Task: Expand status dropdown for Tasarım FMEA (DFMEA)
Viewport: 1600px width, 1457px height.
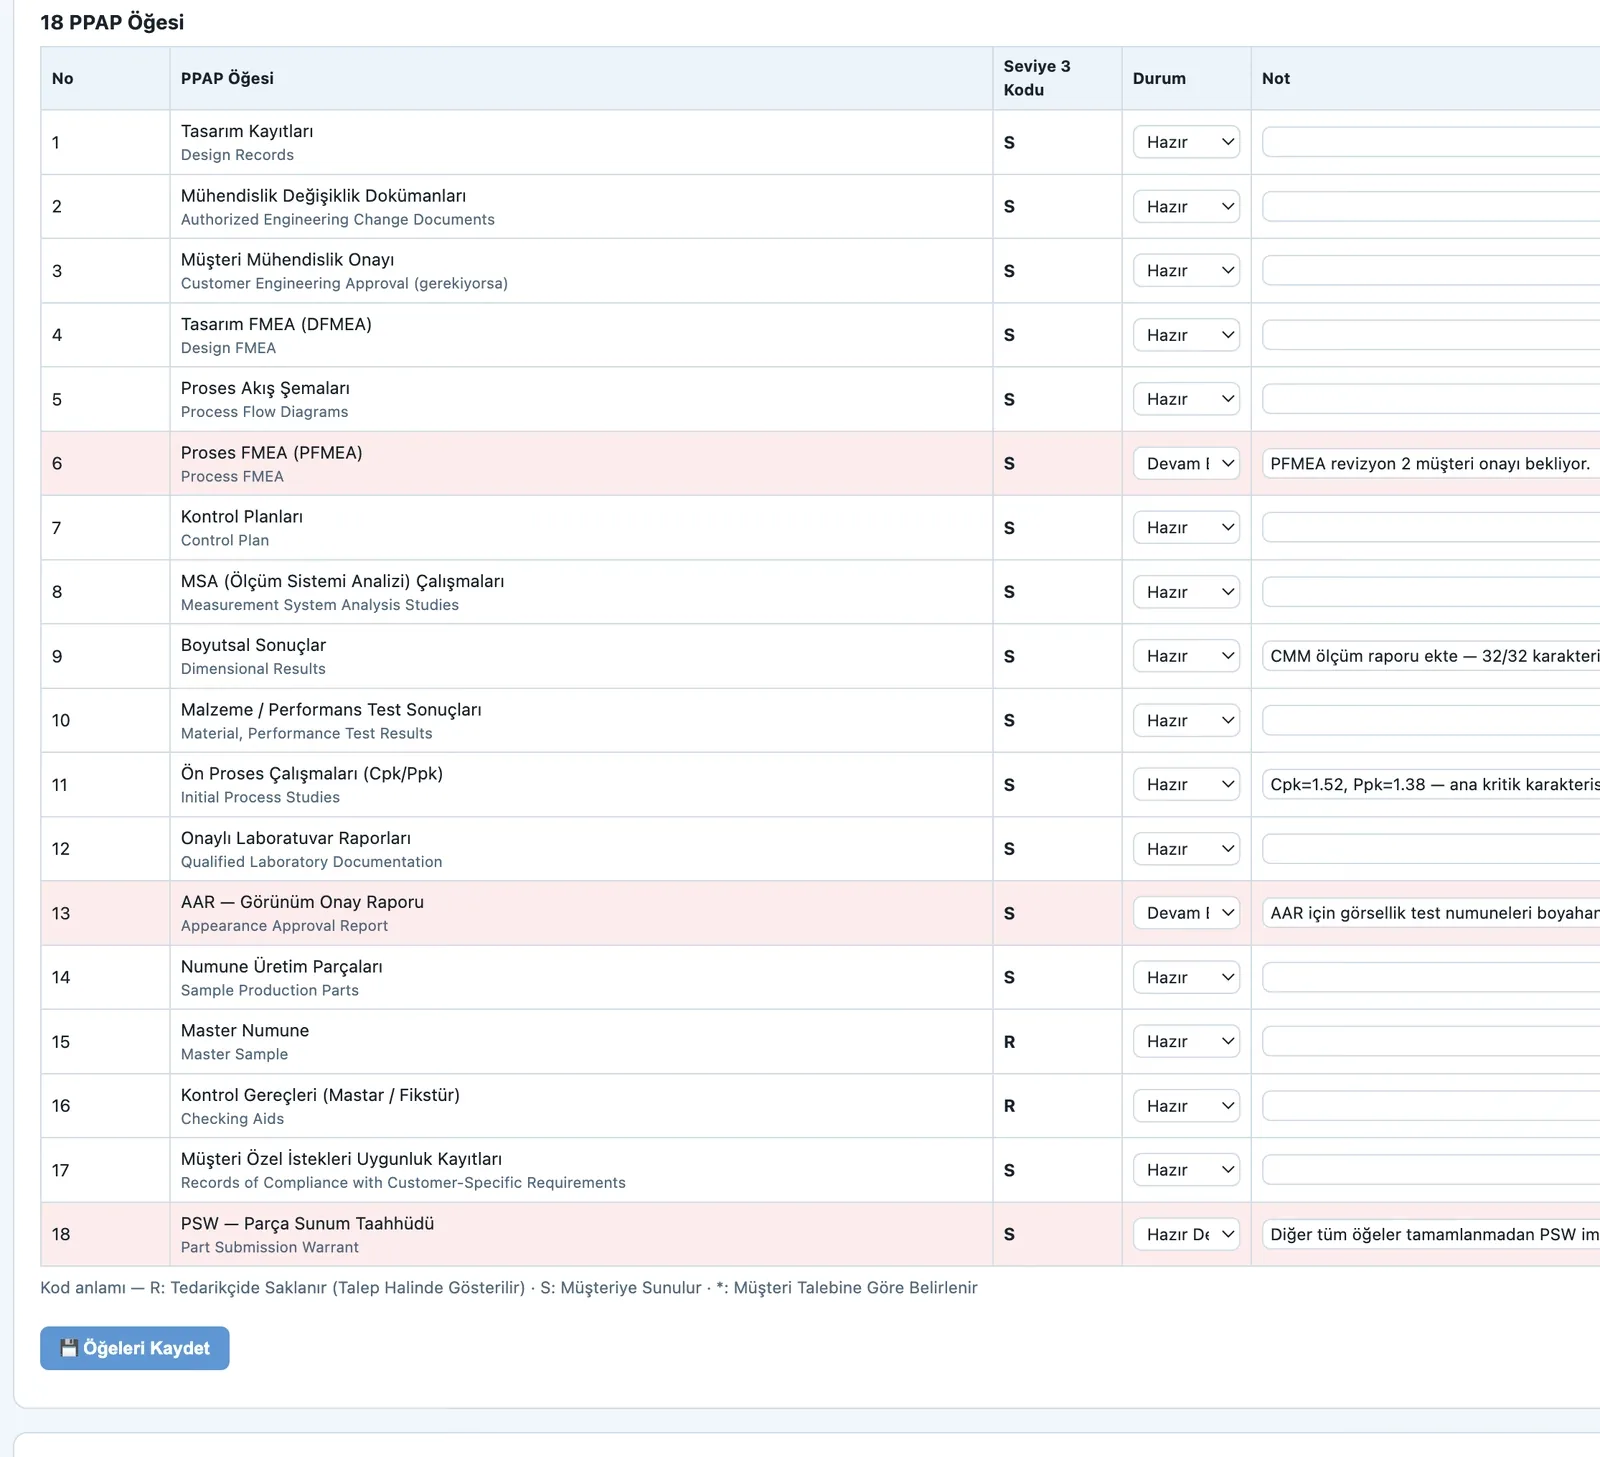Action: [1186, 335]
